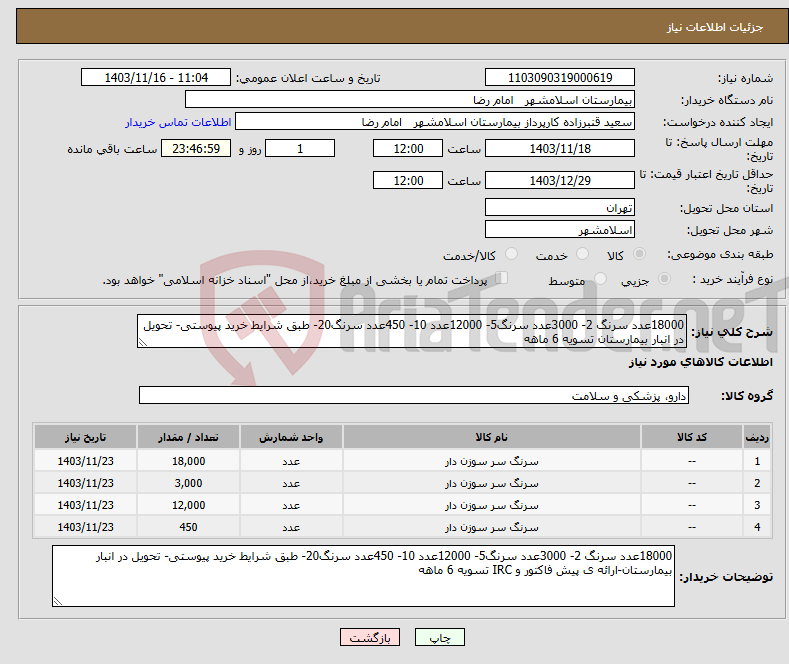Click the شرح کلی نیاز description textarea

coord(412,331)
